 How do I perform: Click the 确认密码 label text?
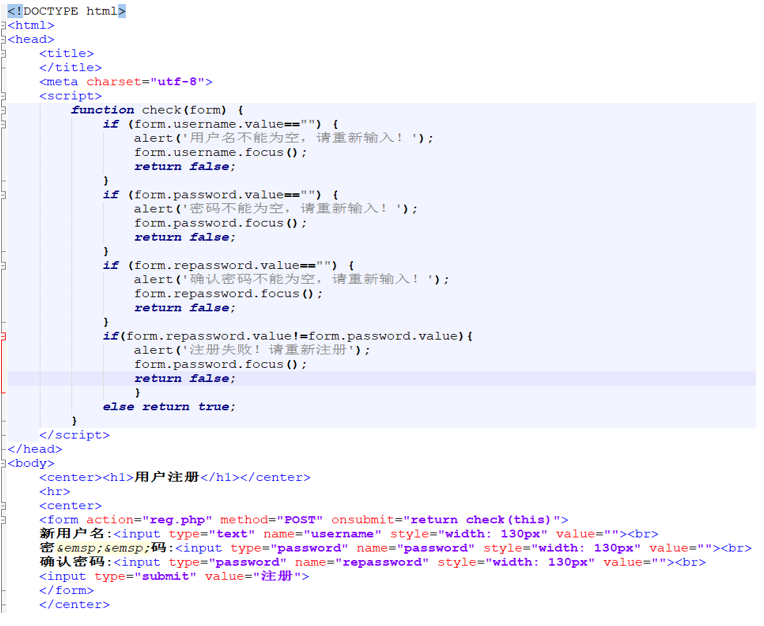coord(72,562)
